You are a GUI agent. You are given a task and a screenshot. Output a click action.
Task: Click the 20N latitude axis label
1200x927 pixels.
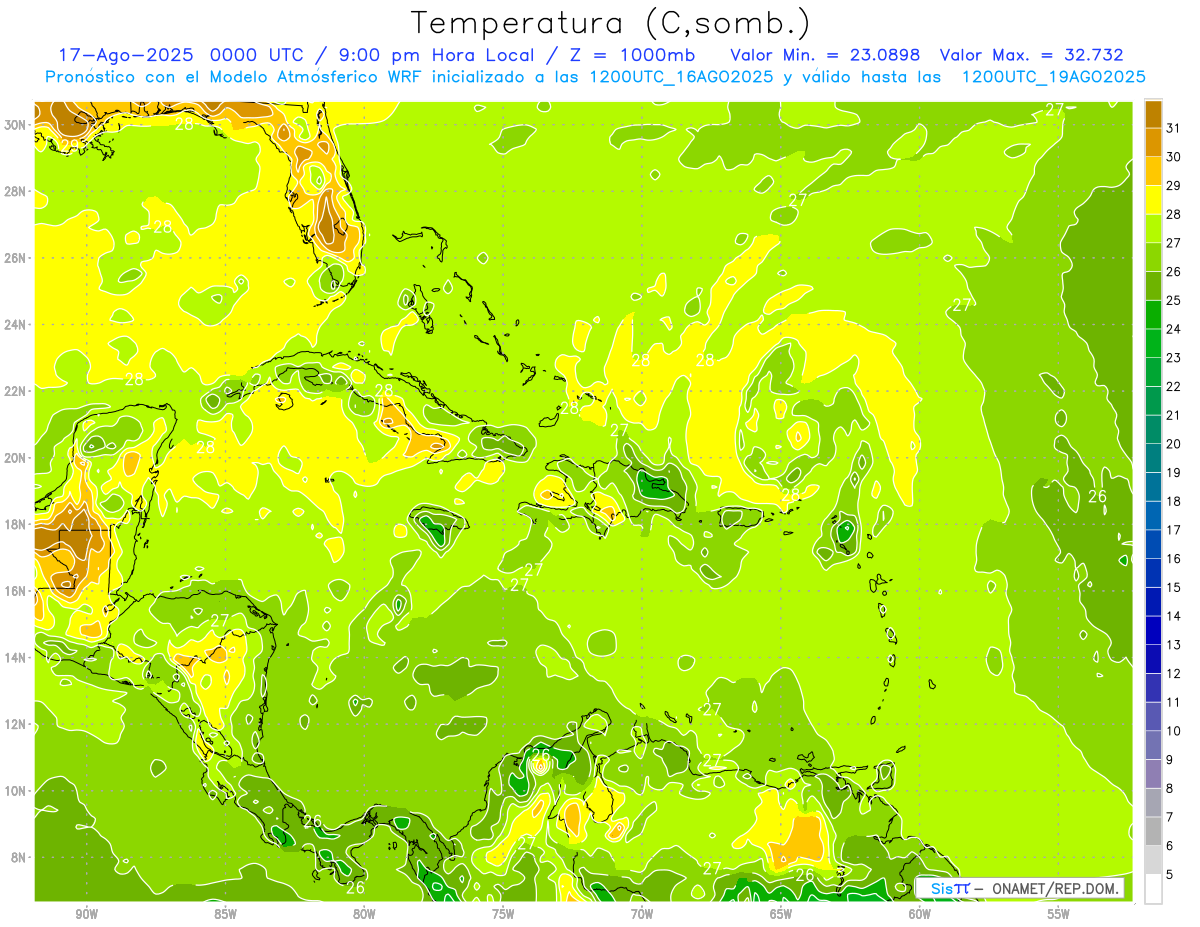[15, 458]
